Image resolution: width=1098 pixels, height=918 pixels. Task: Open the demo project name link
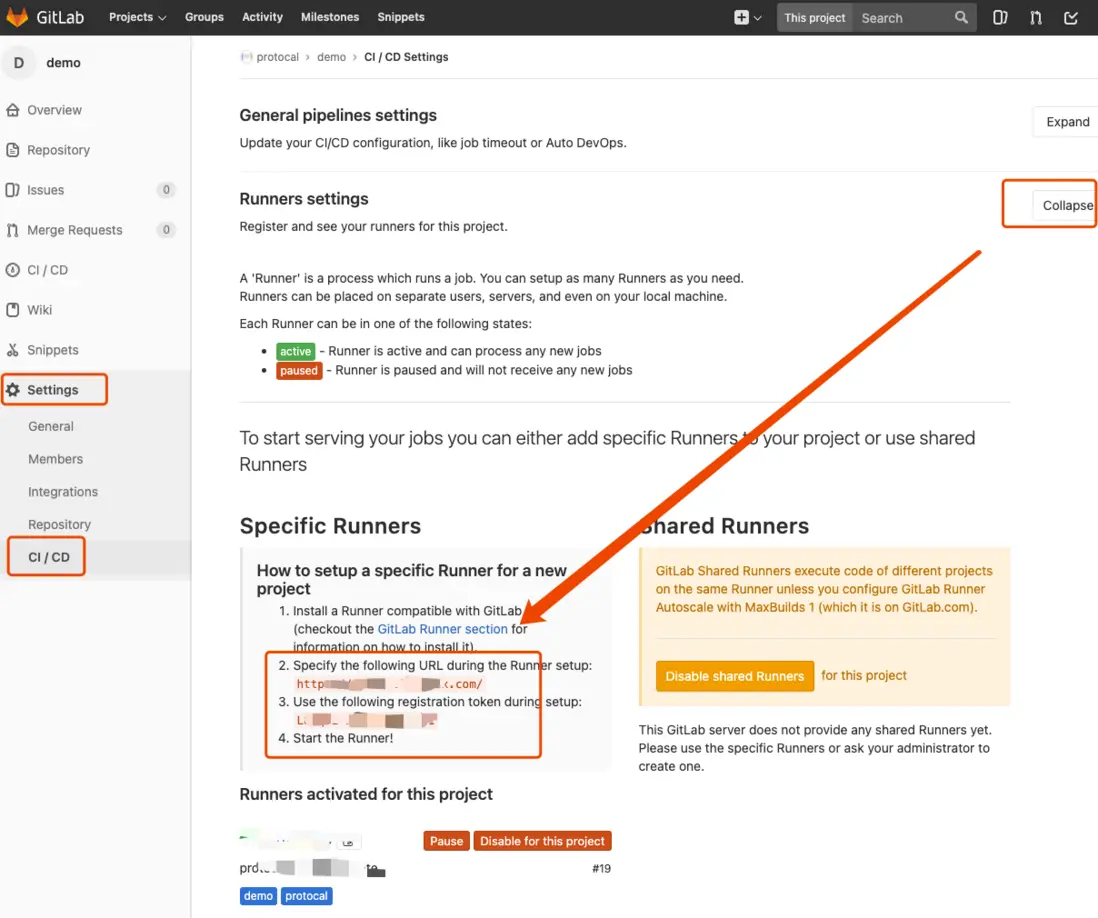[63, 62]
